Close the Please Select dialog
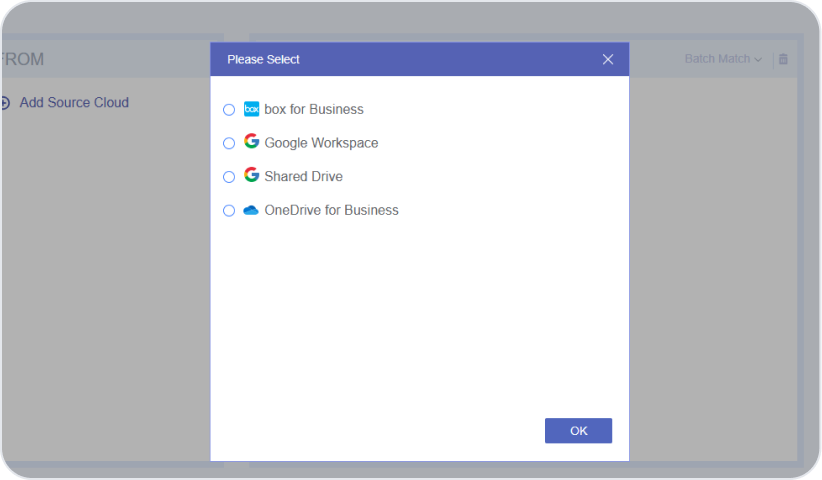The height and width of the screenshot is (480, 822). point(608,59)
